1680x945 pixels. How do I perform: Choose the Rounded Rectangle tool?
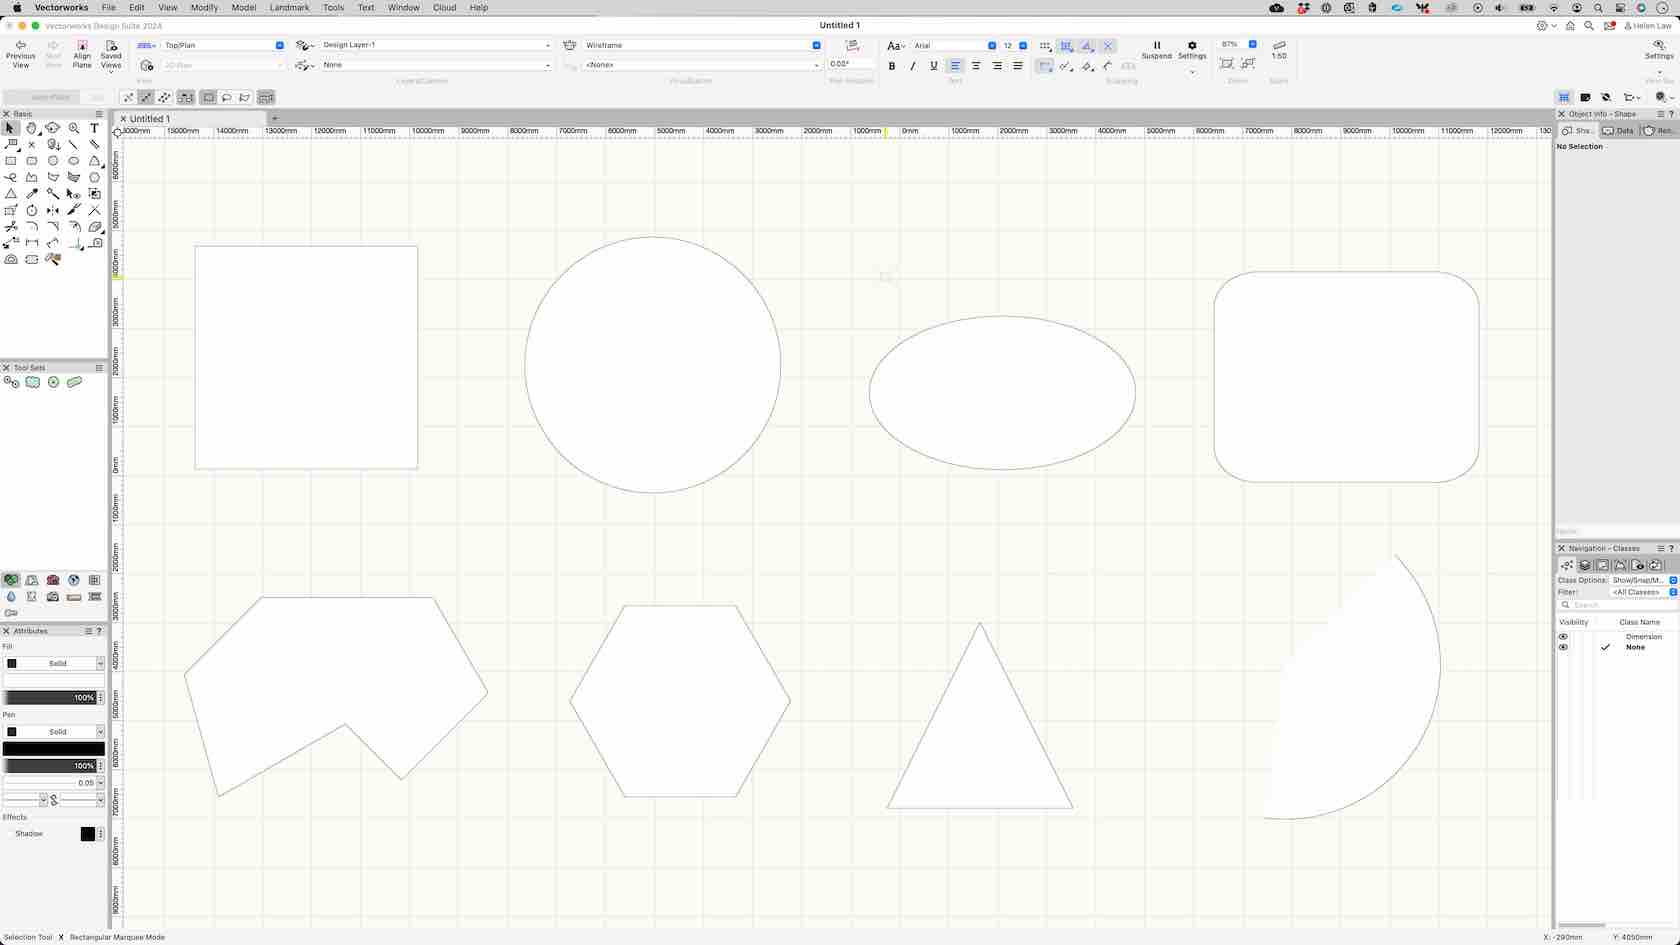[x=32, y=160]
